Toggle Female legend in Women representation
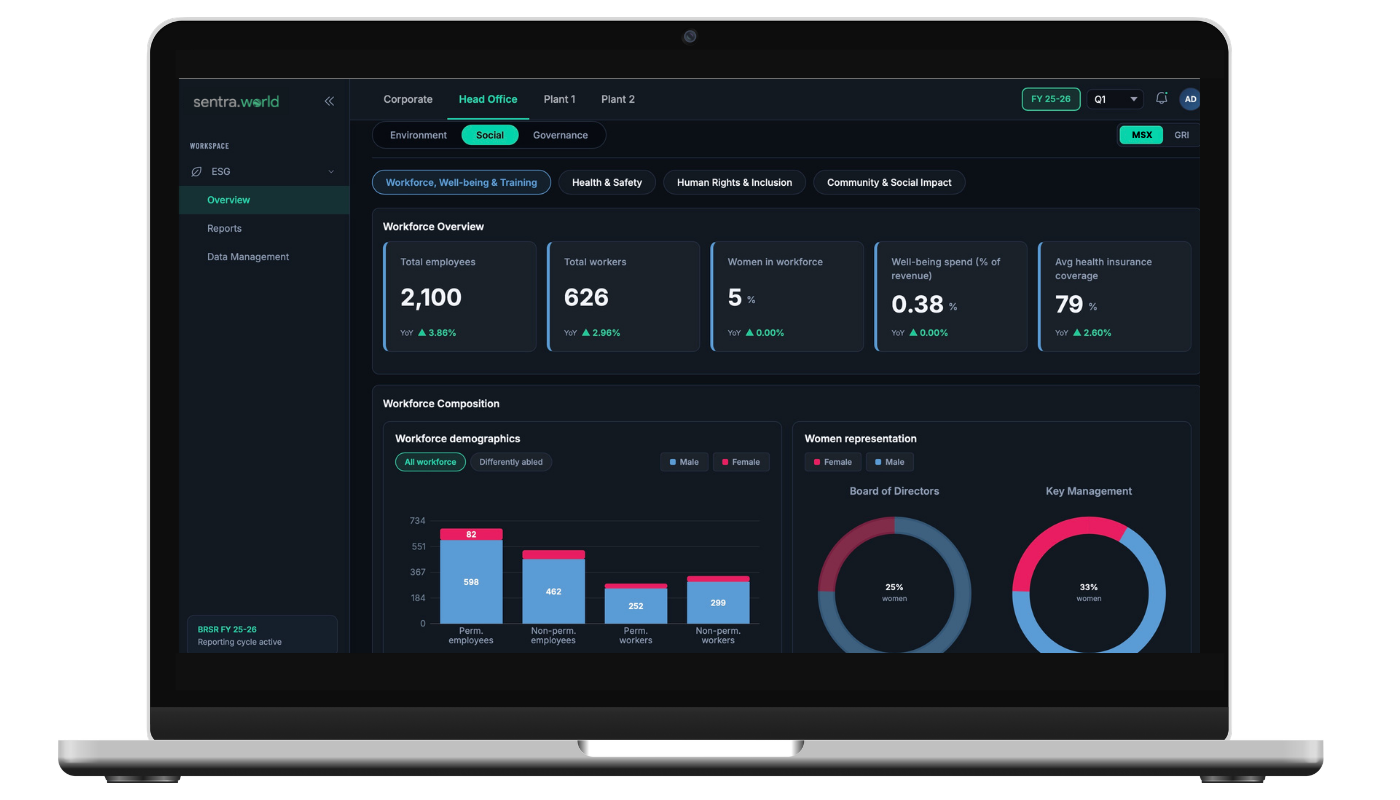 [832, 462]
